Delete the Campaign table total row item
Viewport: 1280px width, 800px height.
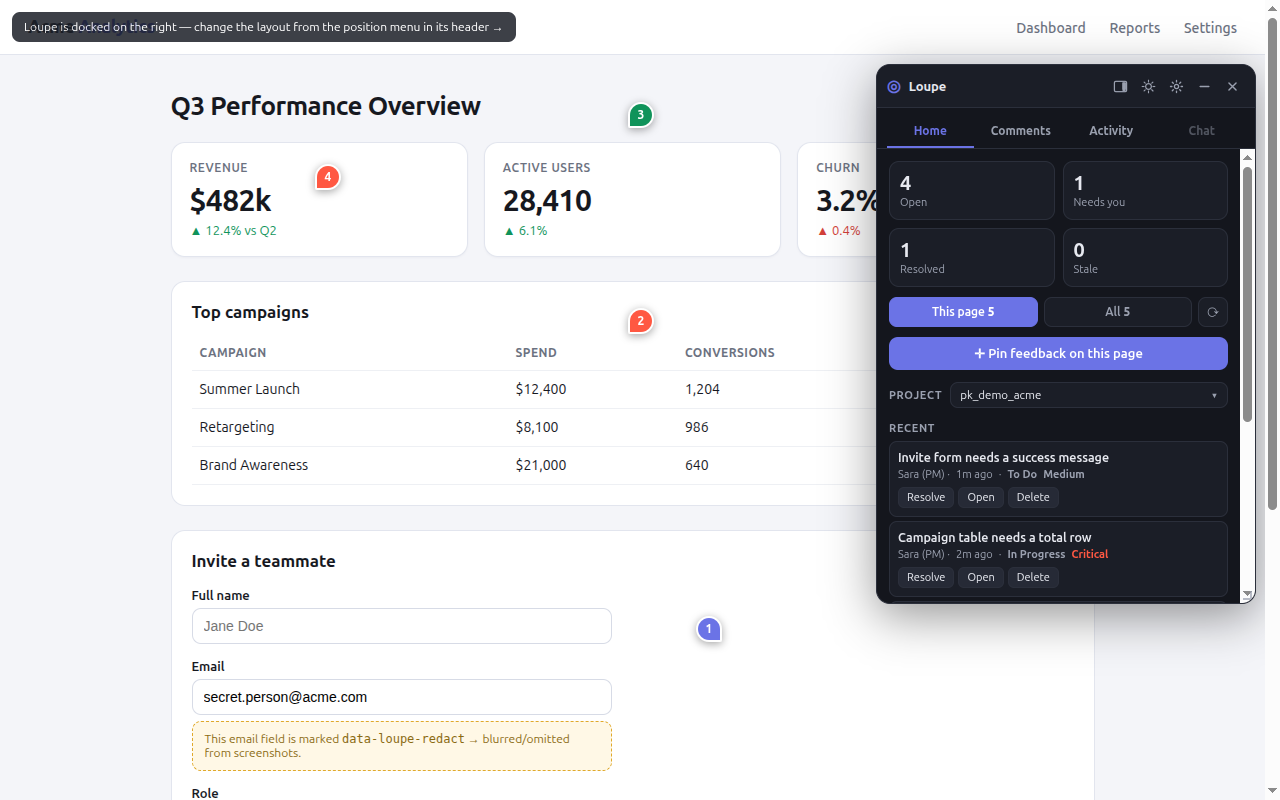tap(1033, 577)
